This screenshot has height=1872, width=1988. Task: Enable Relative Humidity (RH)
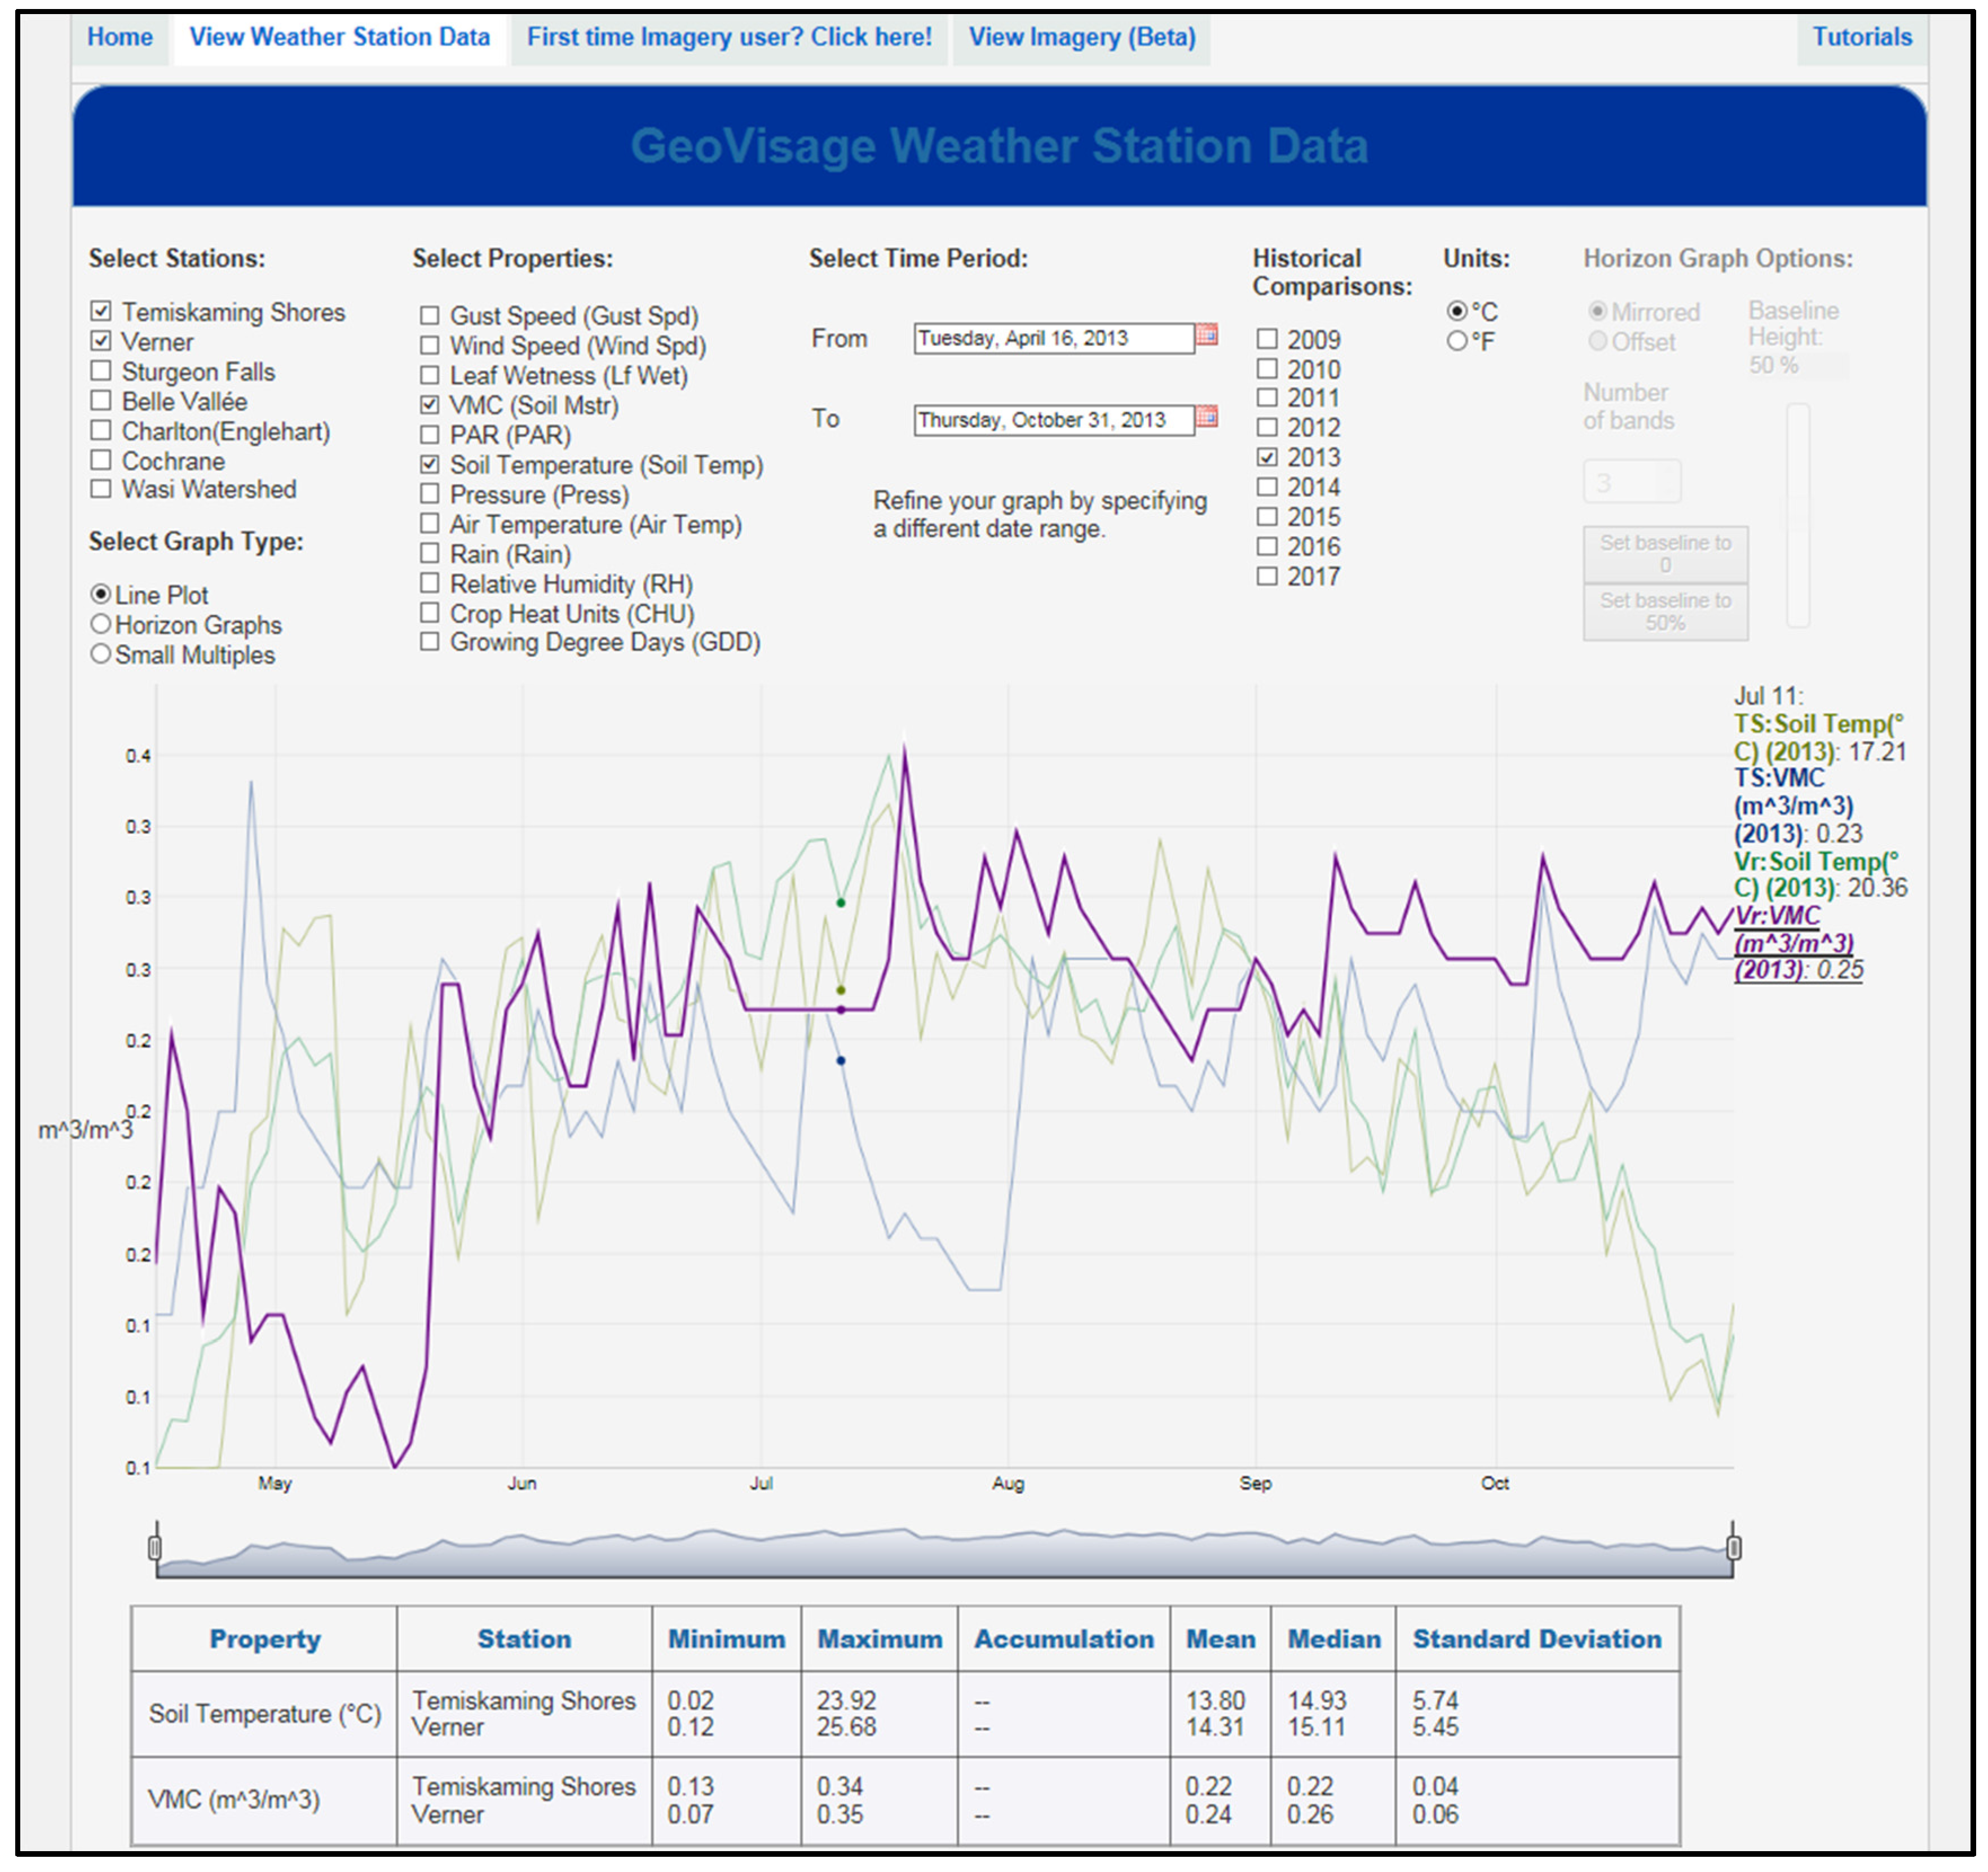430,583
